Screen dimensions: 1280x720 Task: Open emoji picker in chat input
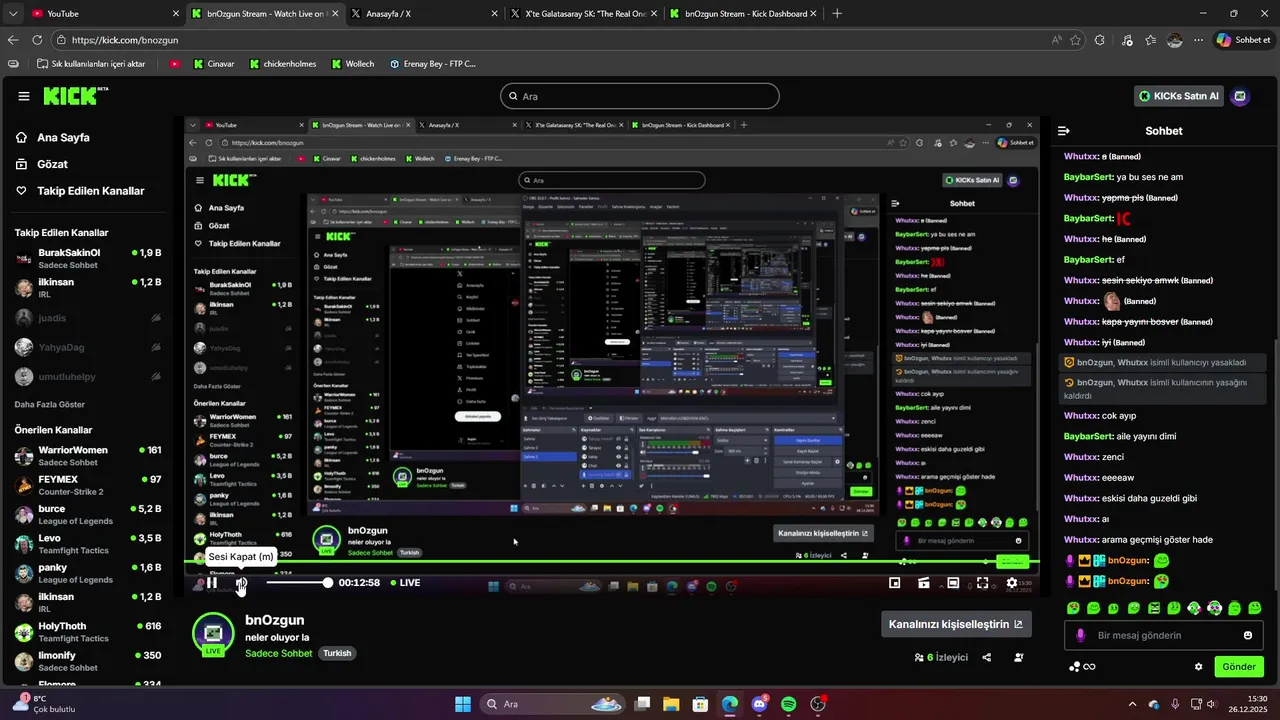pyautogui.click(x=1248, y=635)
